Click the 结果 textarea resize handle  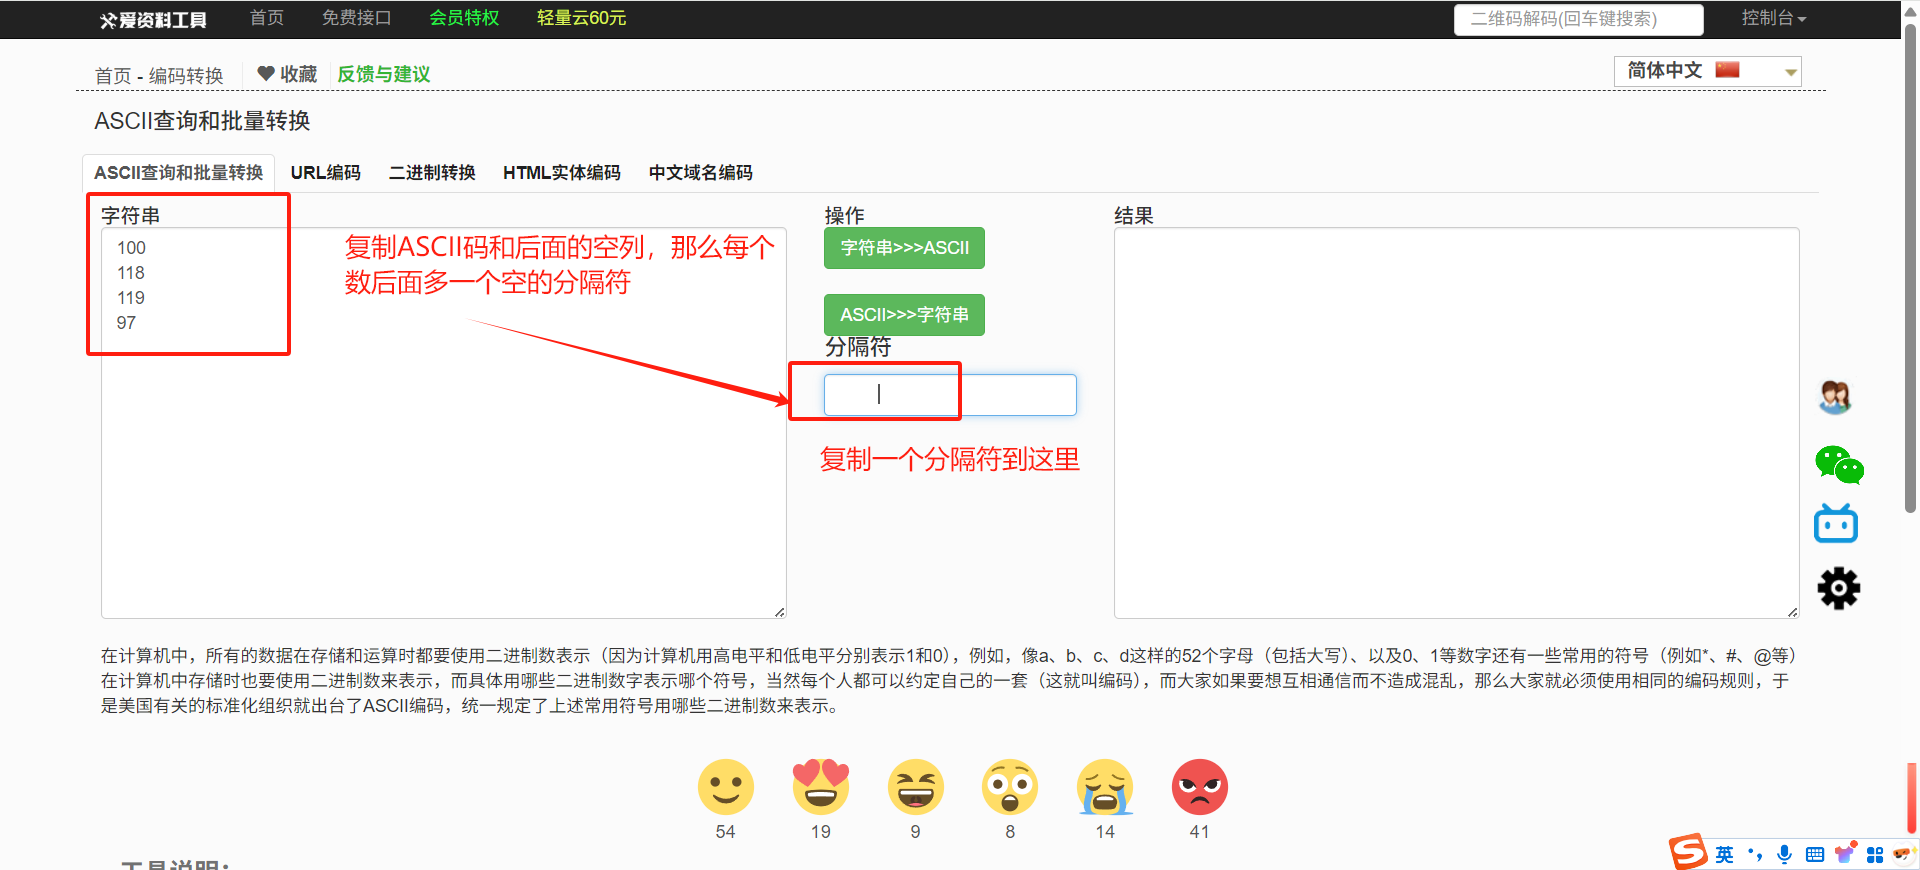(x=1792, y=612)
